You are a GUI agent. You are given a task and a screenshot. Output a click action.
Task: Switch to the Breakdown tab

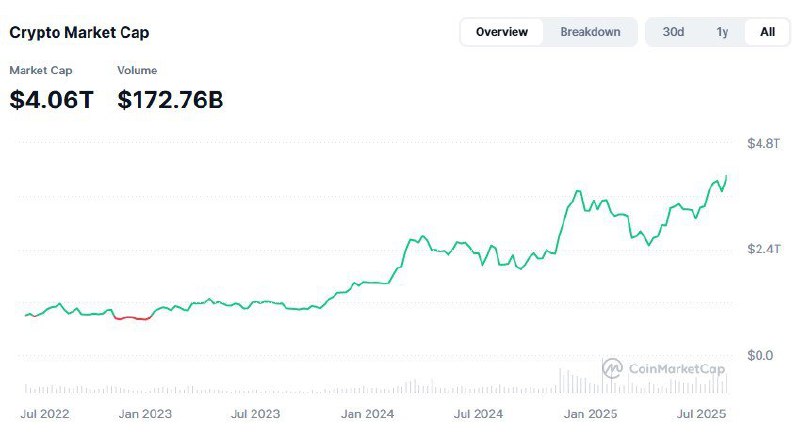(590, 32)
